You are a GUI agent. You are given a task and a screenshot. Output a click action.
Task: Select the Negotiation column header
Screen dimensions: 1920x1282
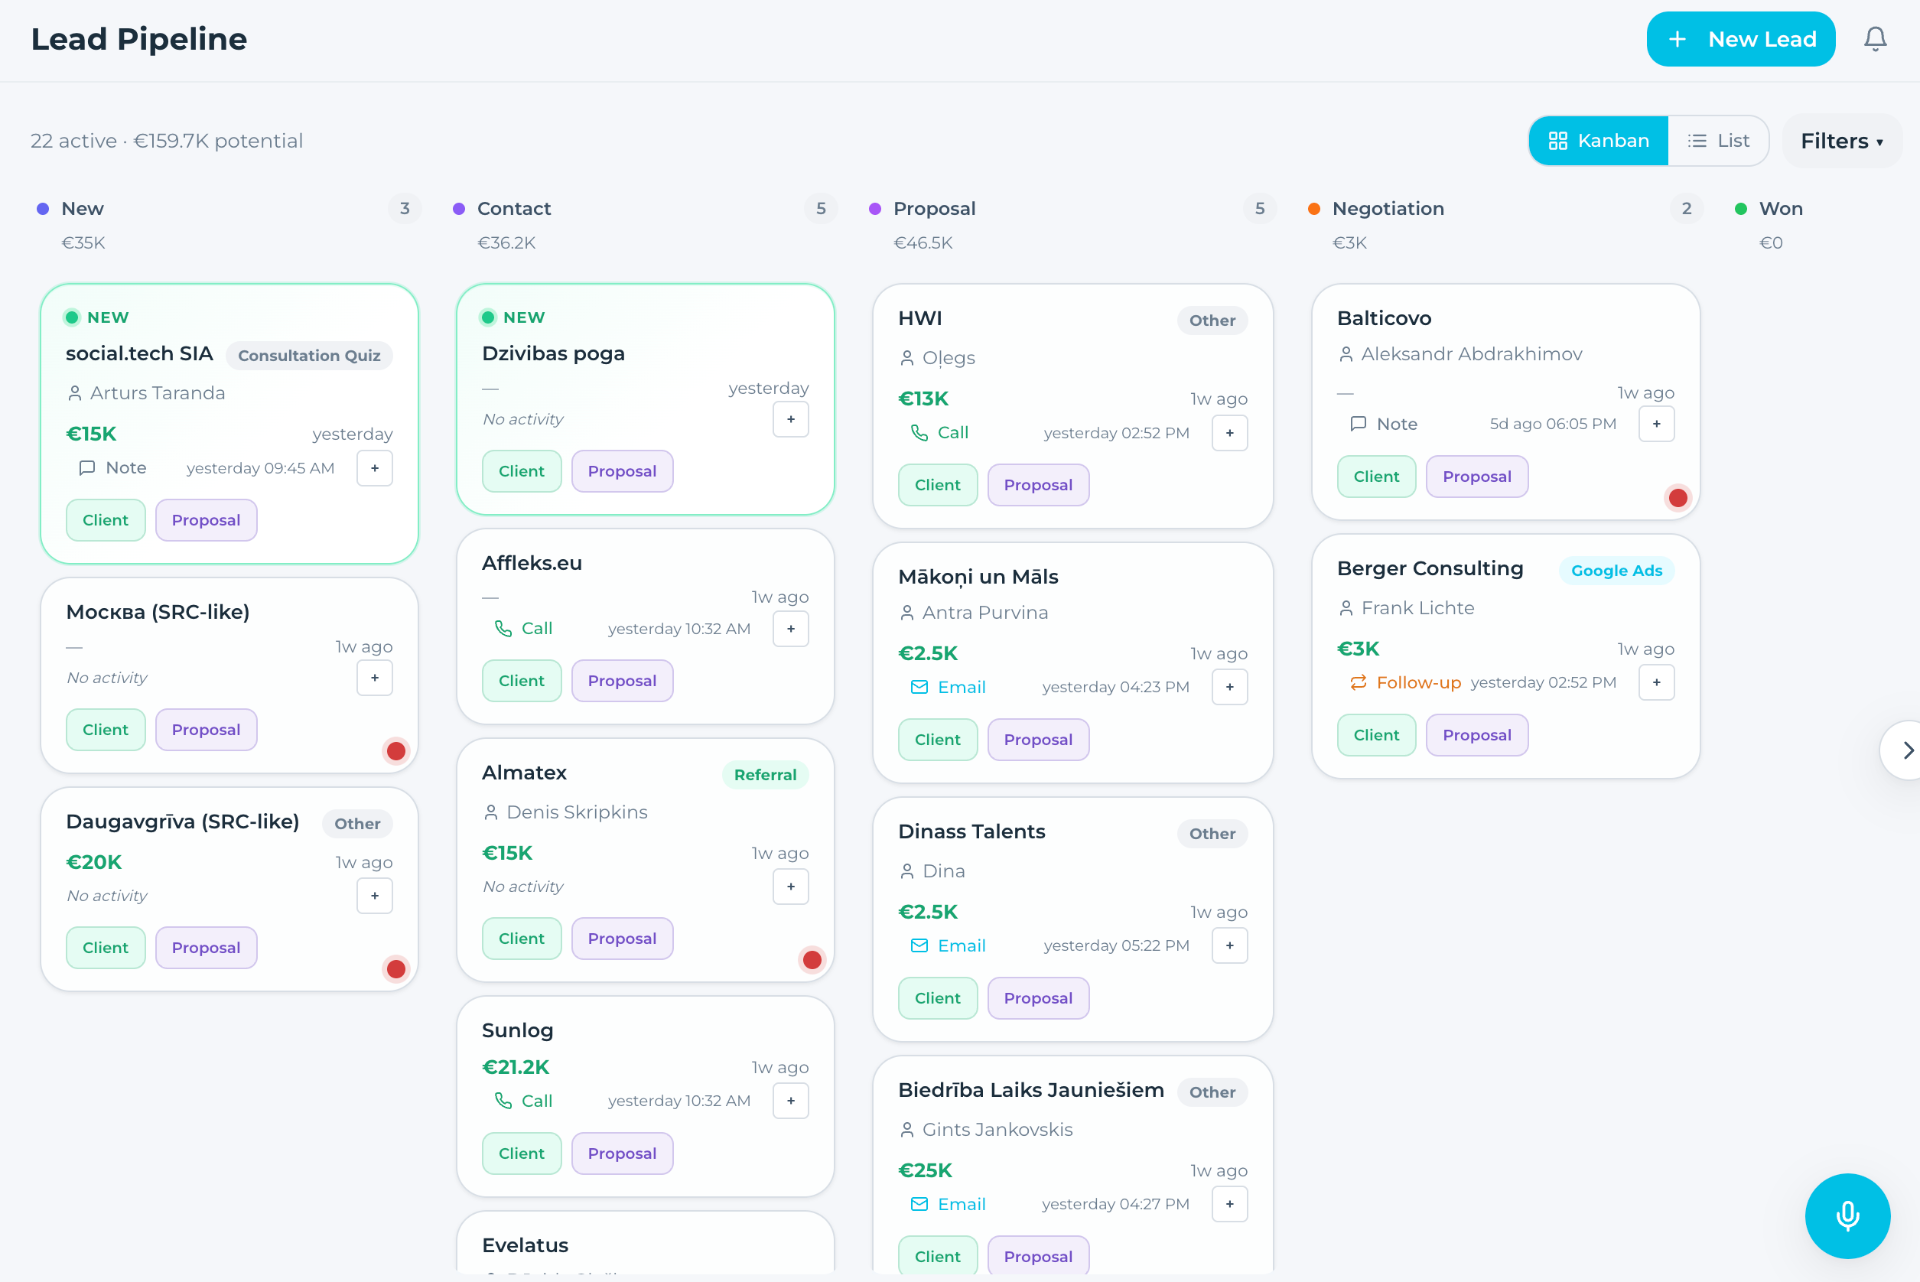[x=1388, y=208]
